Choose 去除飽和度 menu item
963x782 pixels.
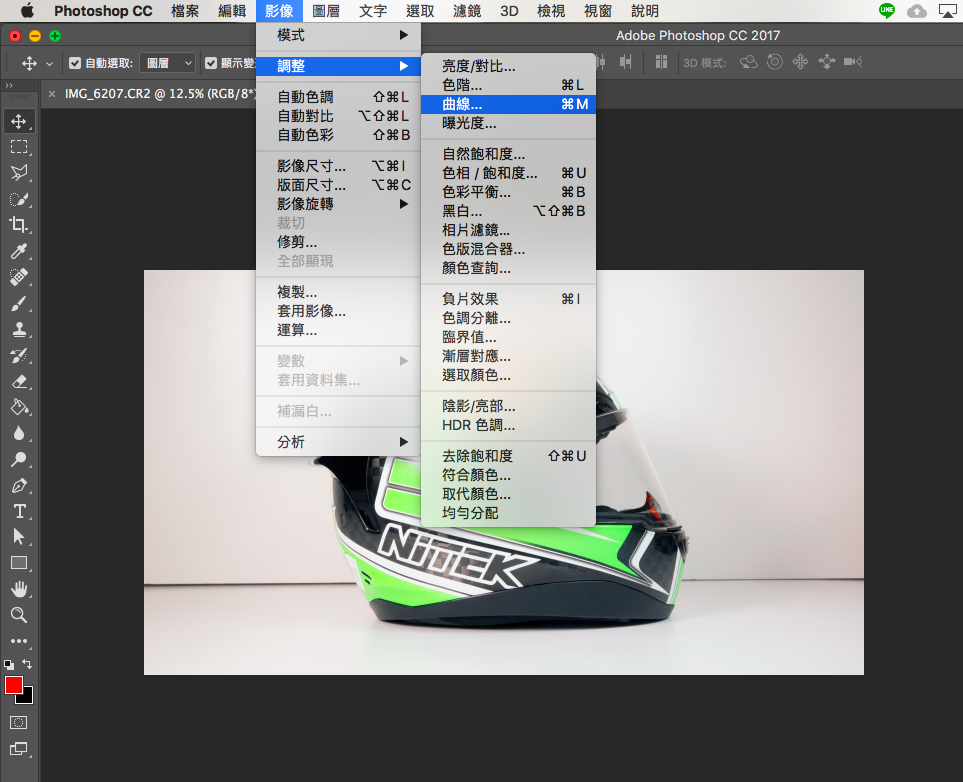point(509,455)
